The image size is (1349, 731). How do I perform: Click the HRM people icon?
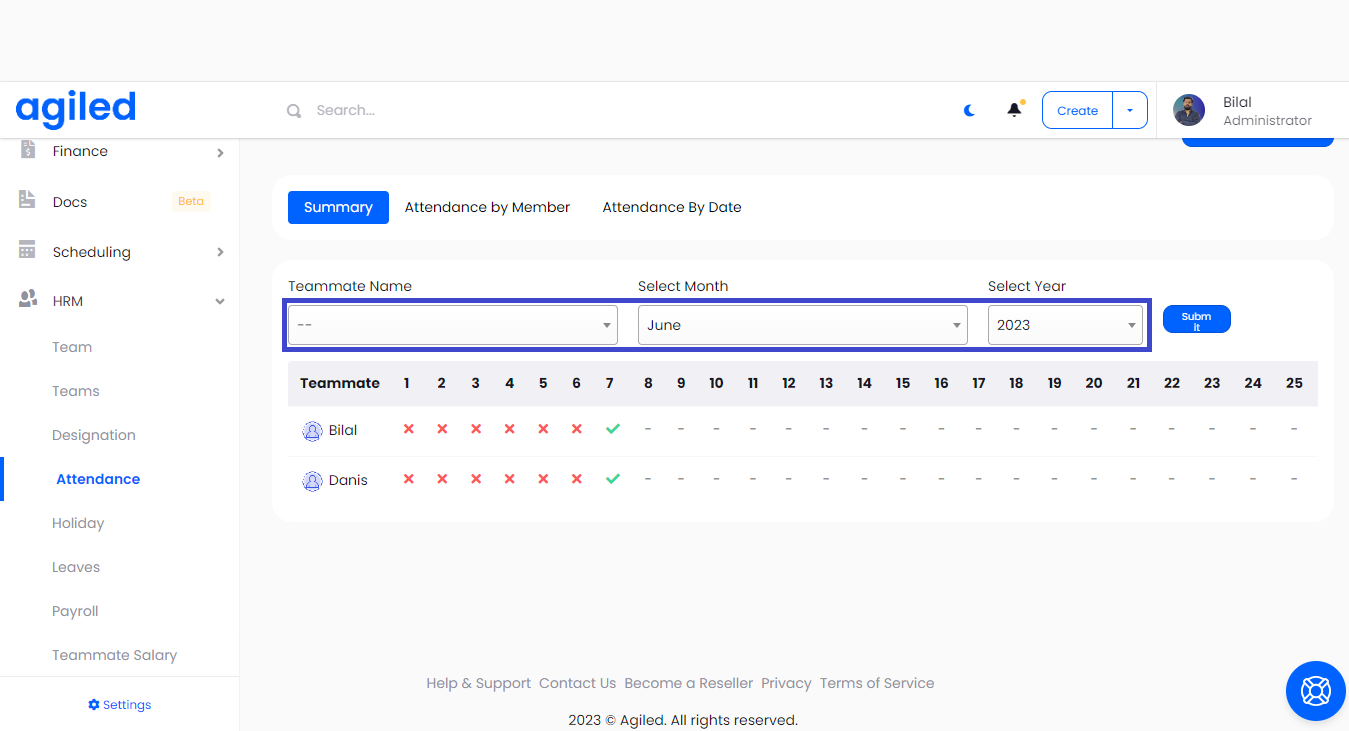click(x=28, y=300)
